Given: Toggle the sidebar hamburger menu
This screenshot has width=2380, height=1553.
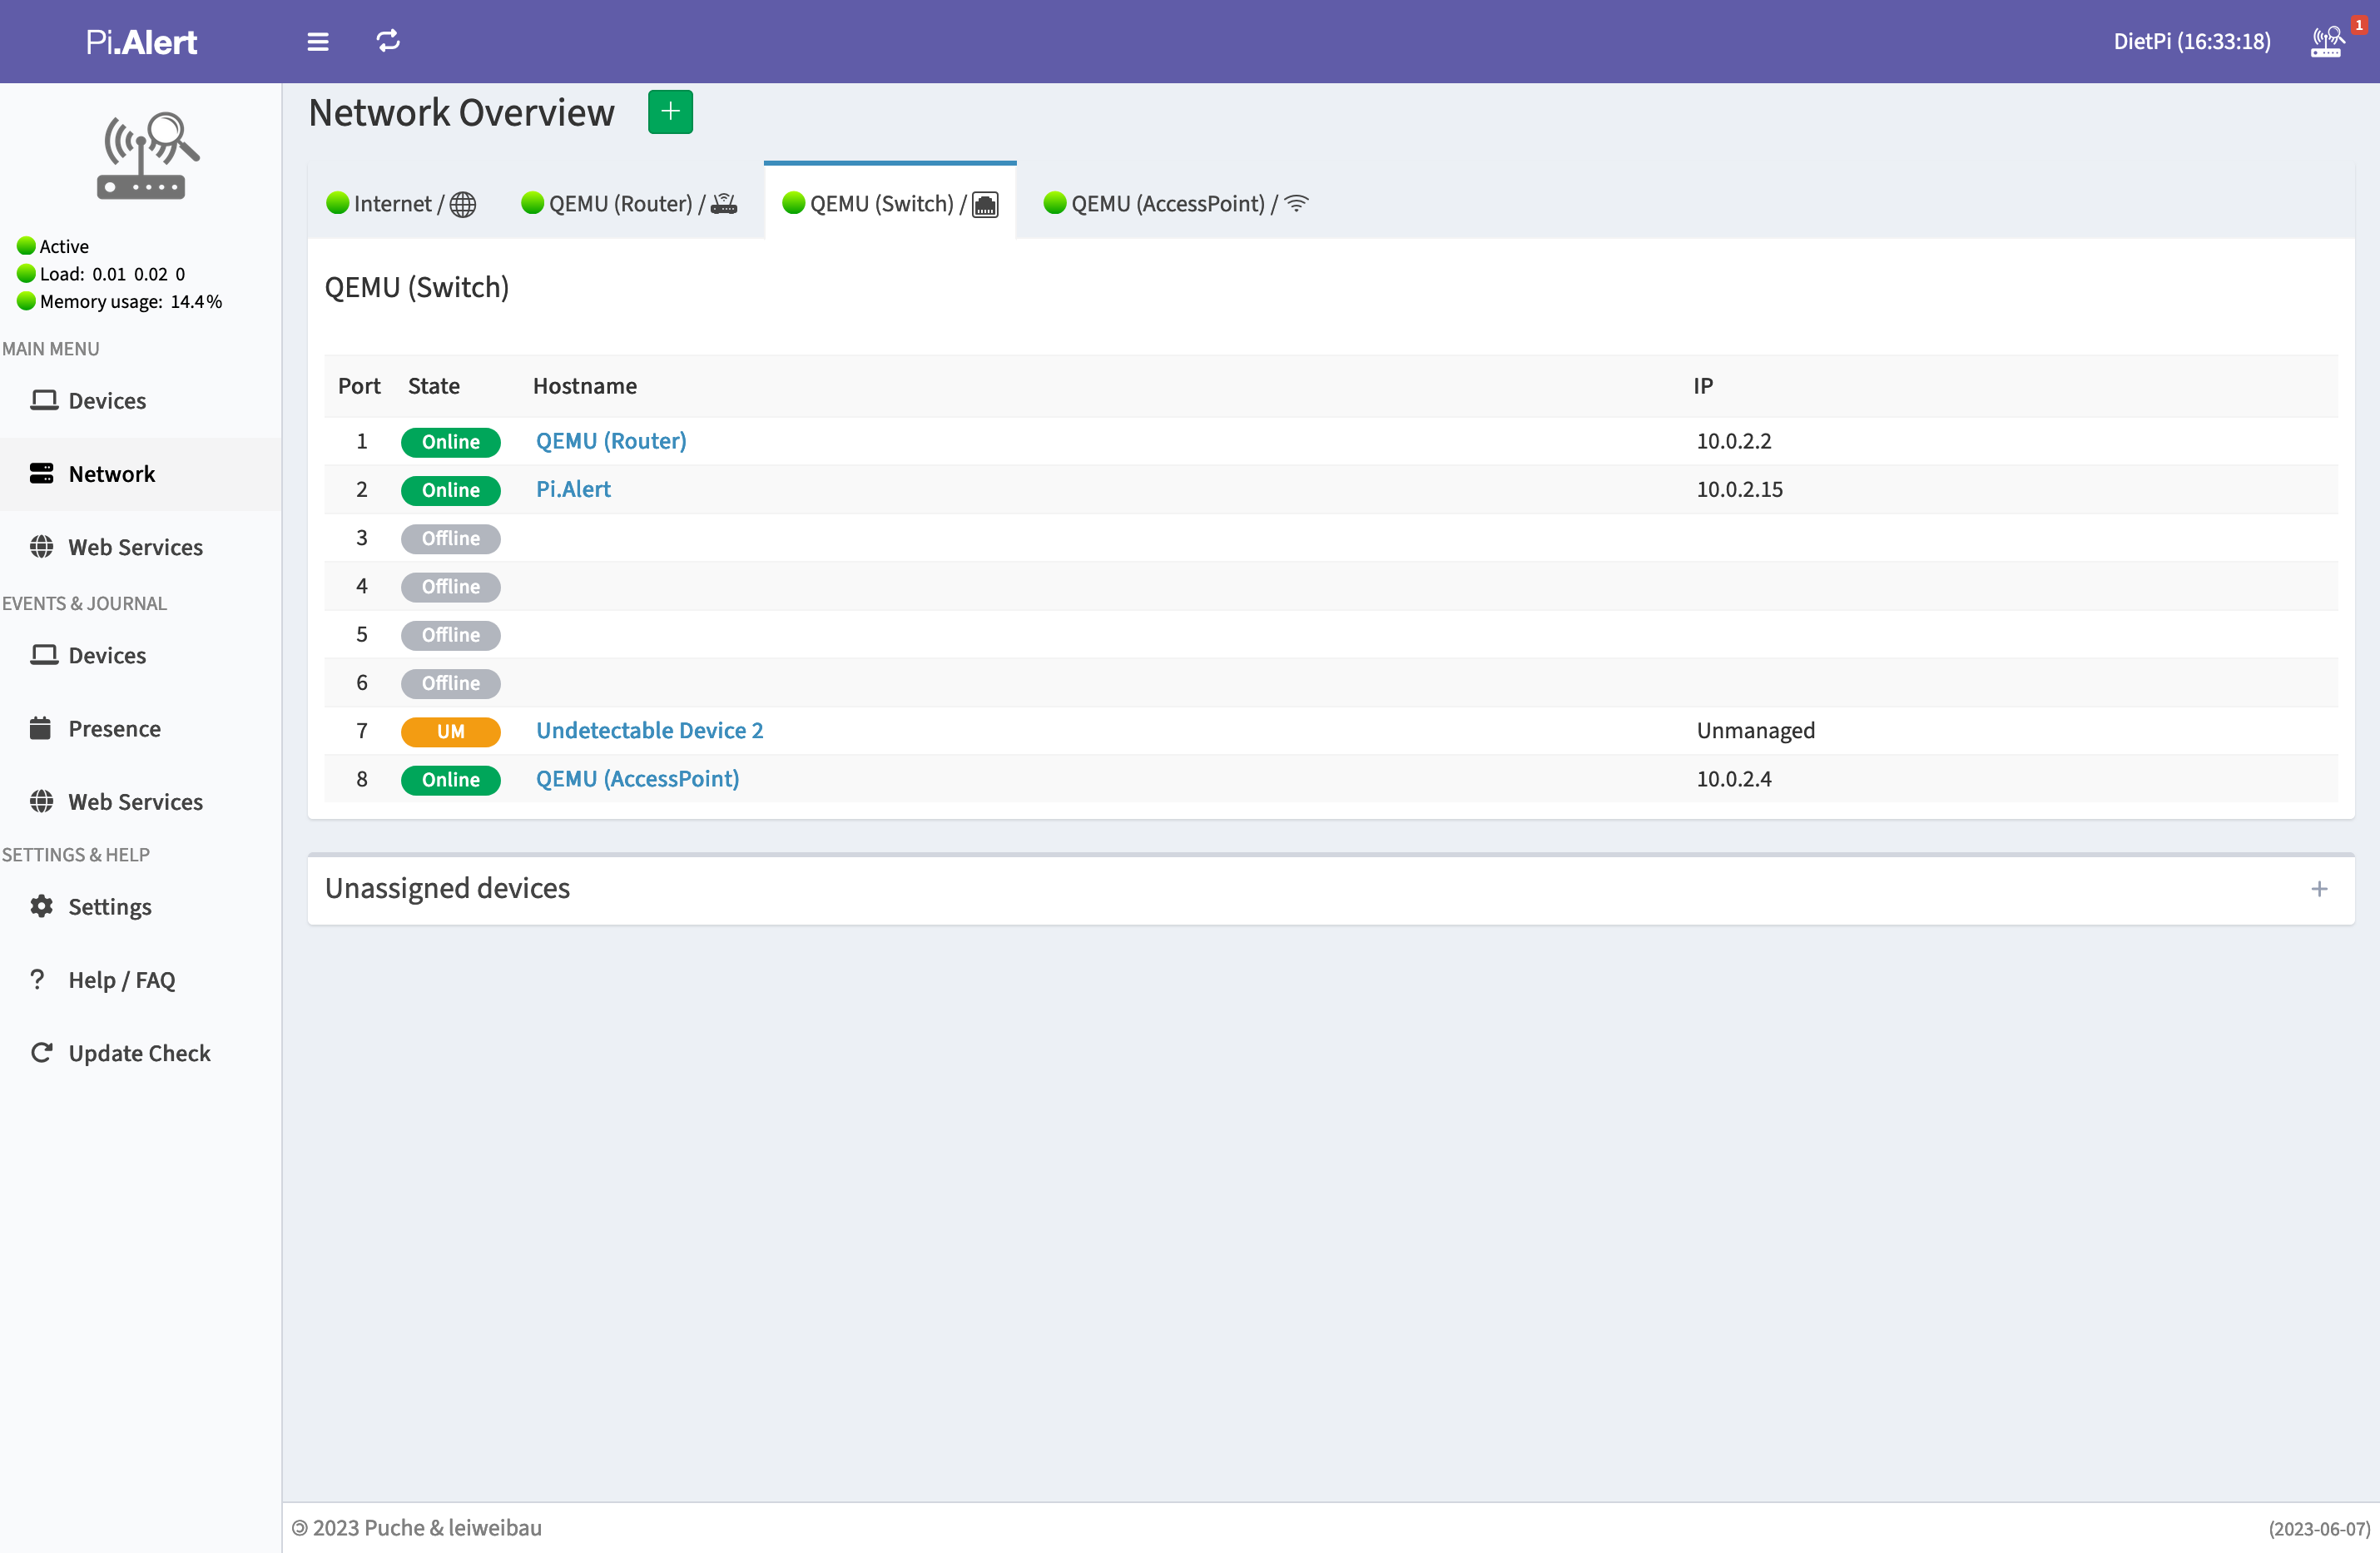Looking at the screenshot, I should coord(317,41).
